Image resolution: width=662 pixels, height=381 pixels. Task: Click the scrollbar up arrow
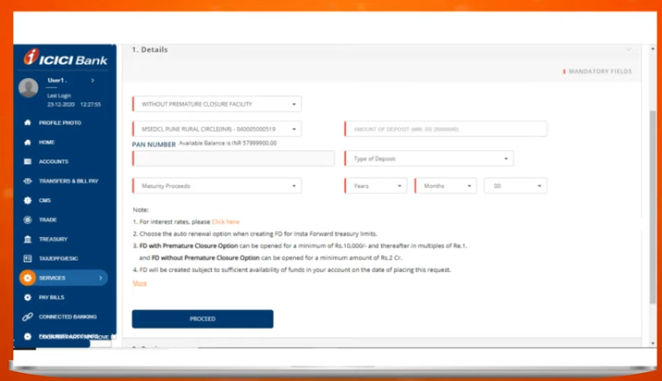click(x=653, y=49)
